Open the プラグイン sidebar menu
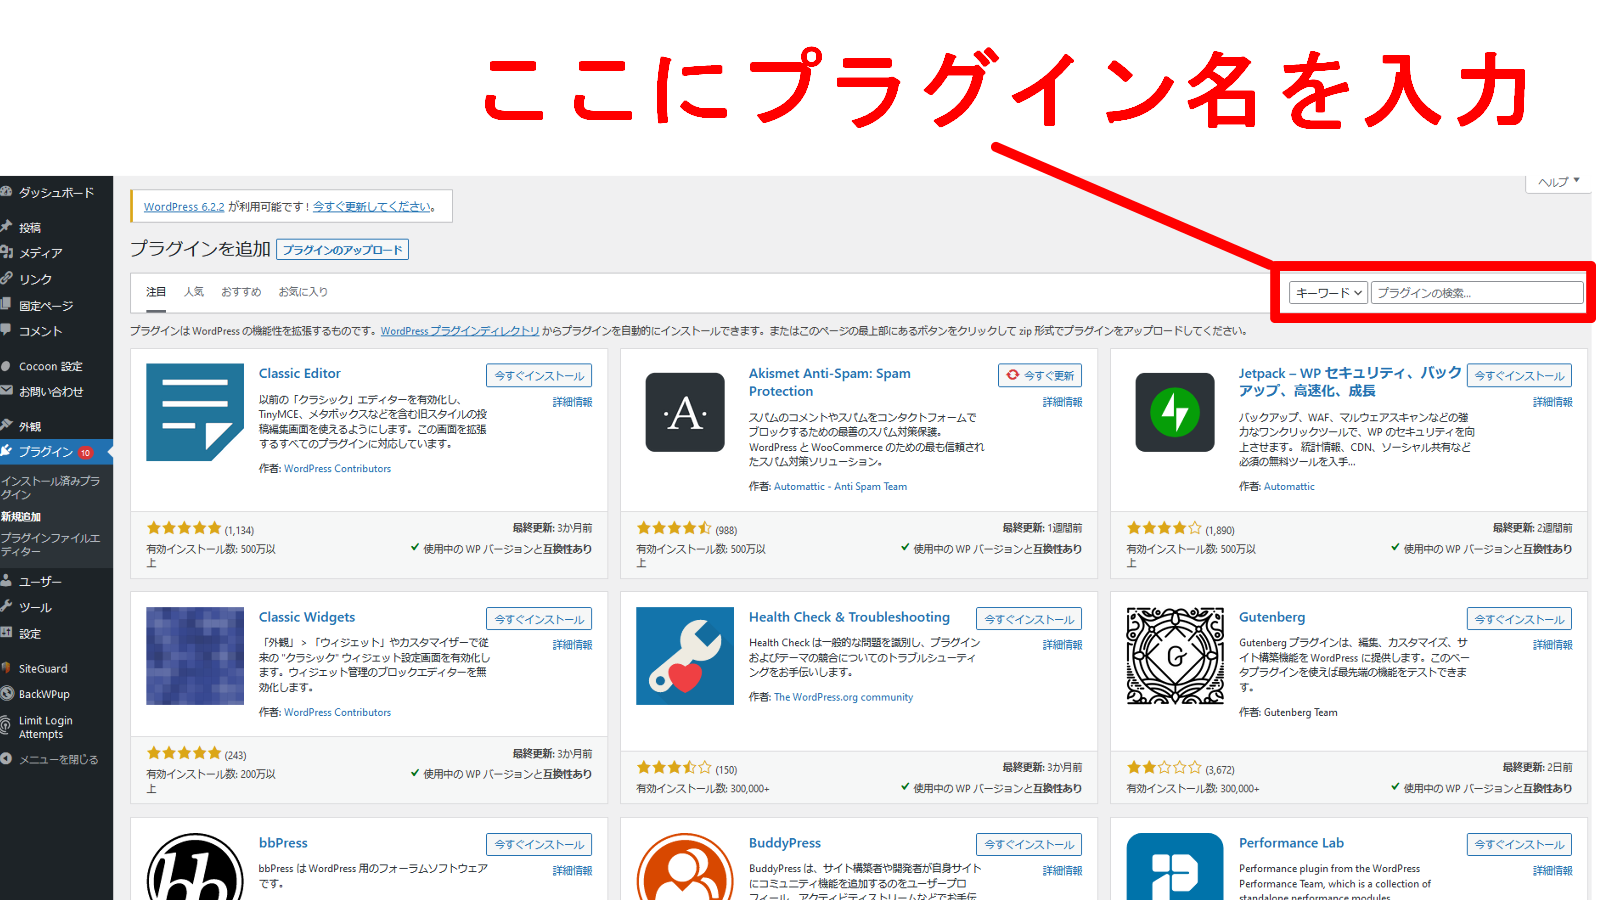Screen dimensions: 1600x900 (46, 452)
